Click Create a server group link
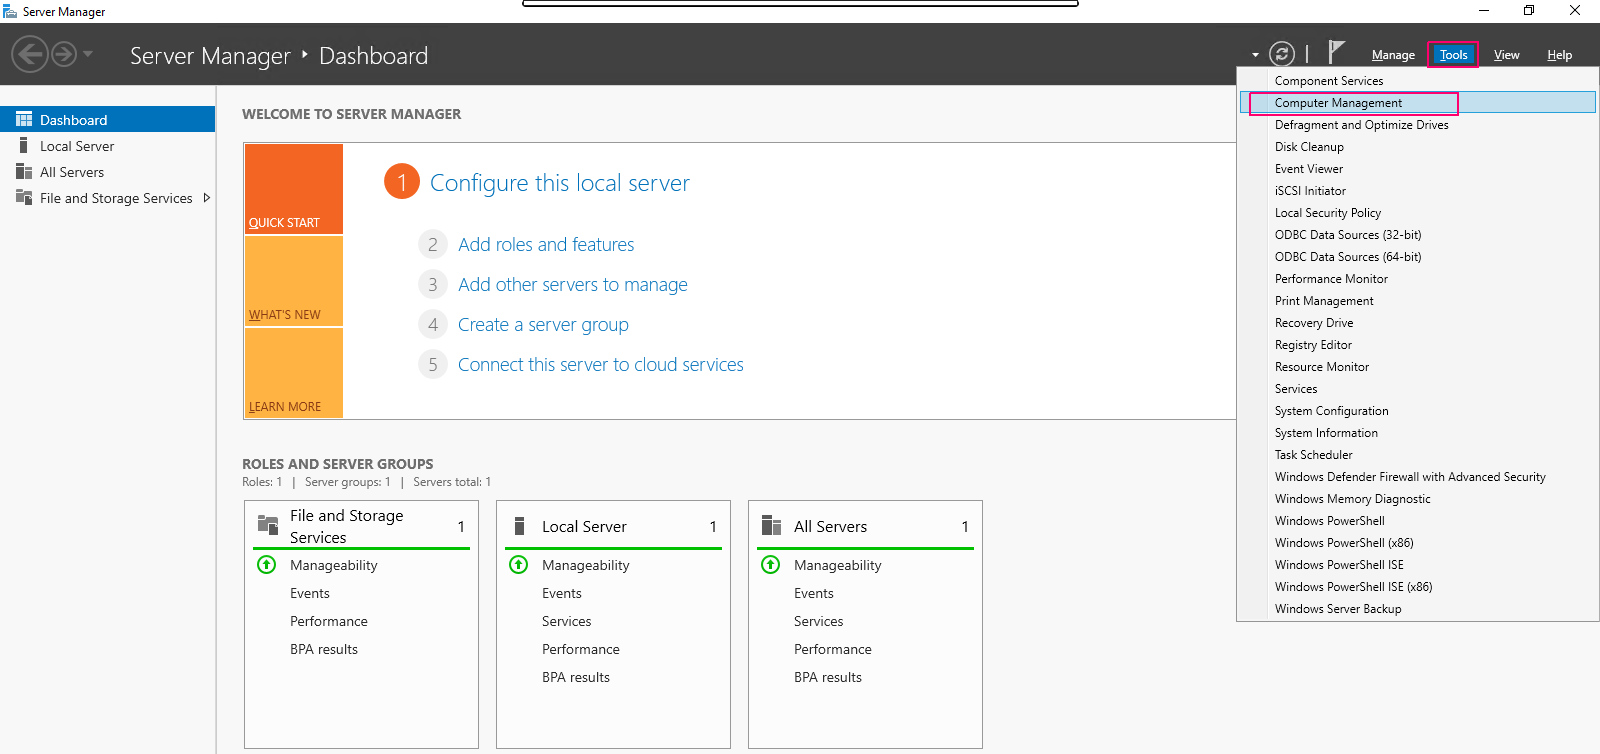The image size is (1600, 754). point(543,325)
